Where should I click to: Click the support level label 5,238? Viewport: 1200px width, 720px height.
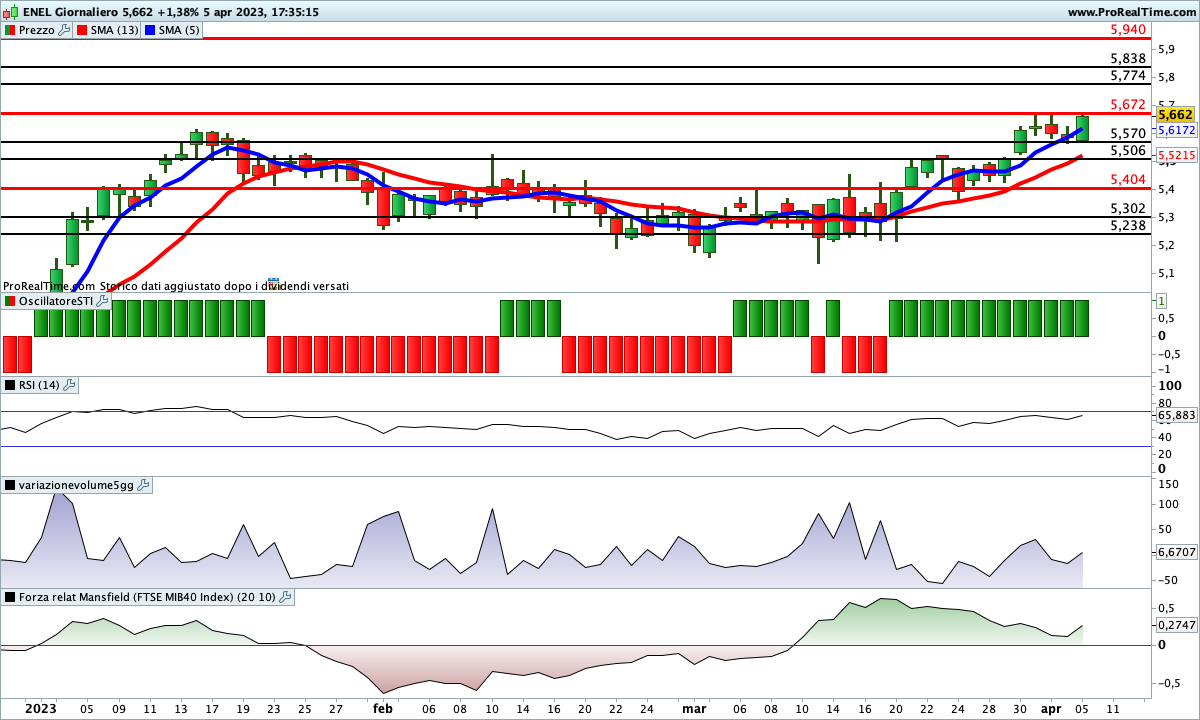(1128, 225)
